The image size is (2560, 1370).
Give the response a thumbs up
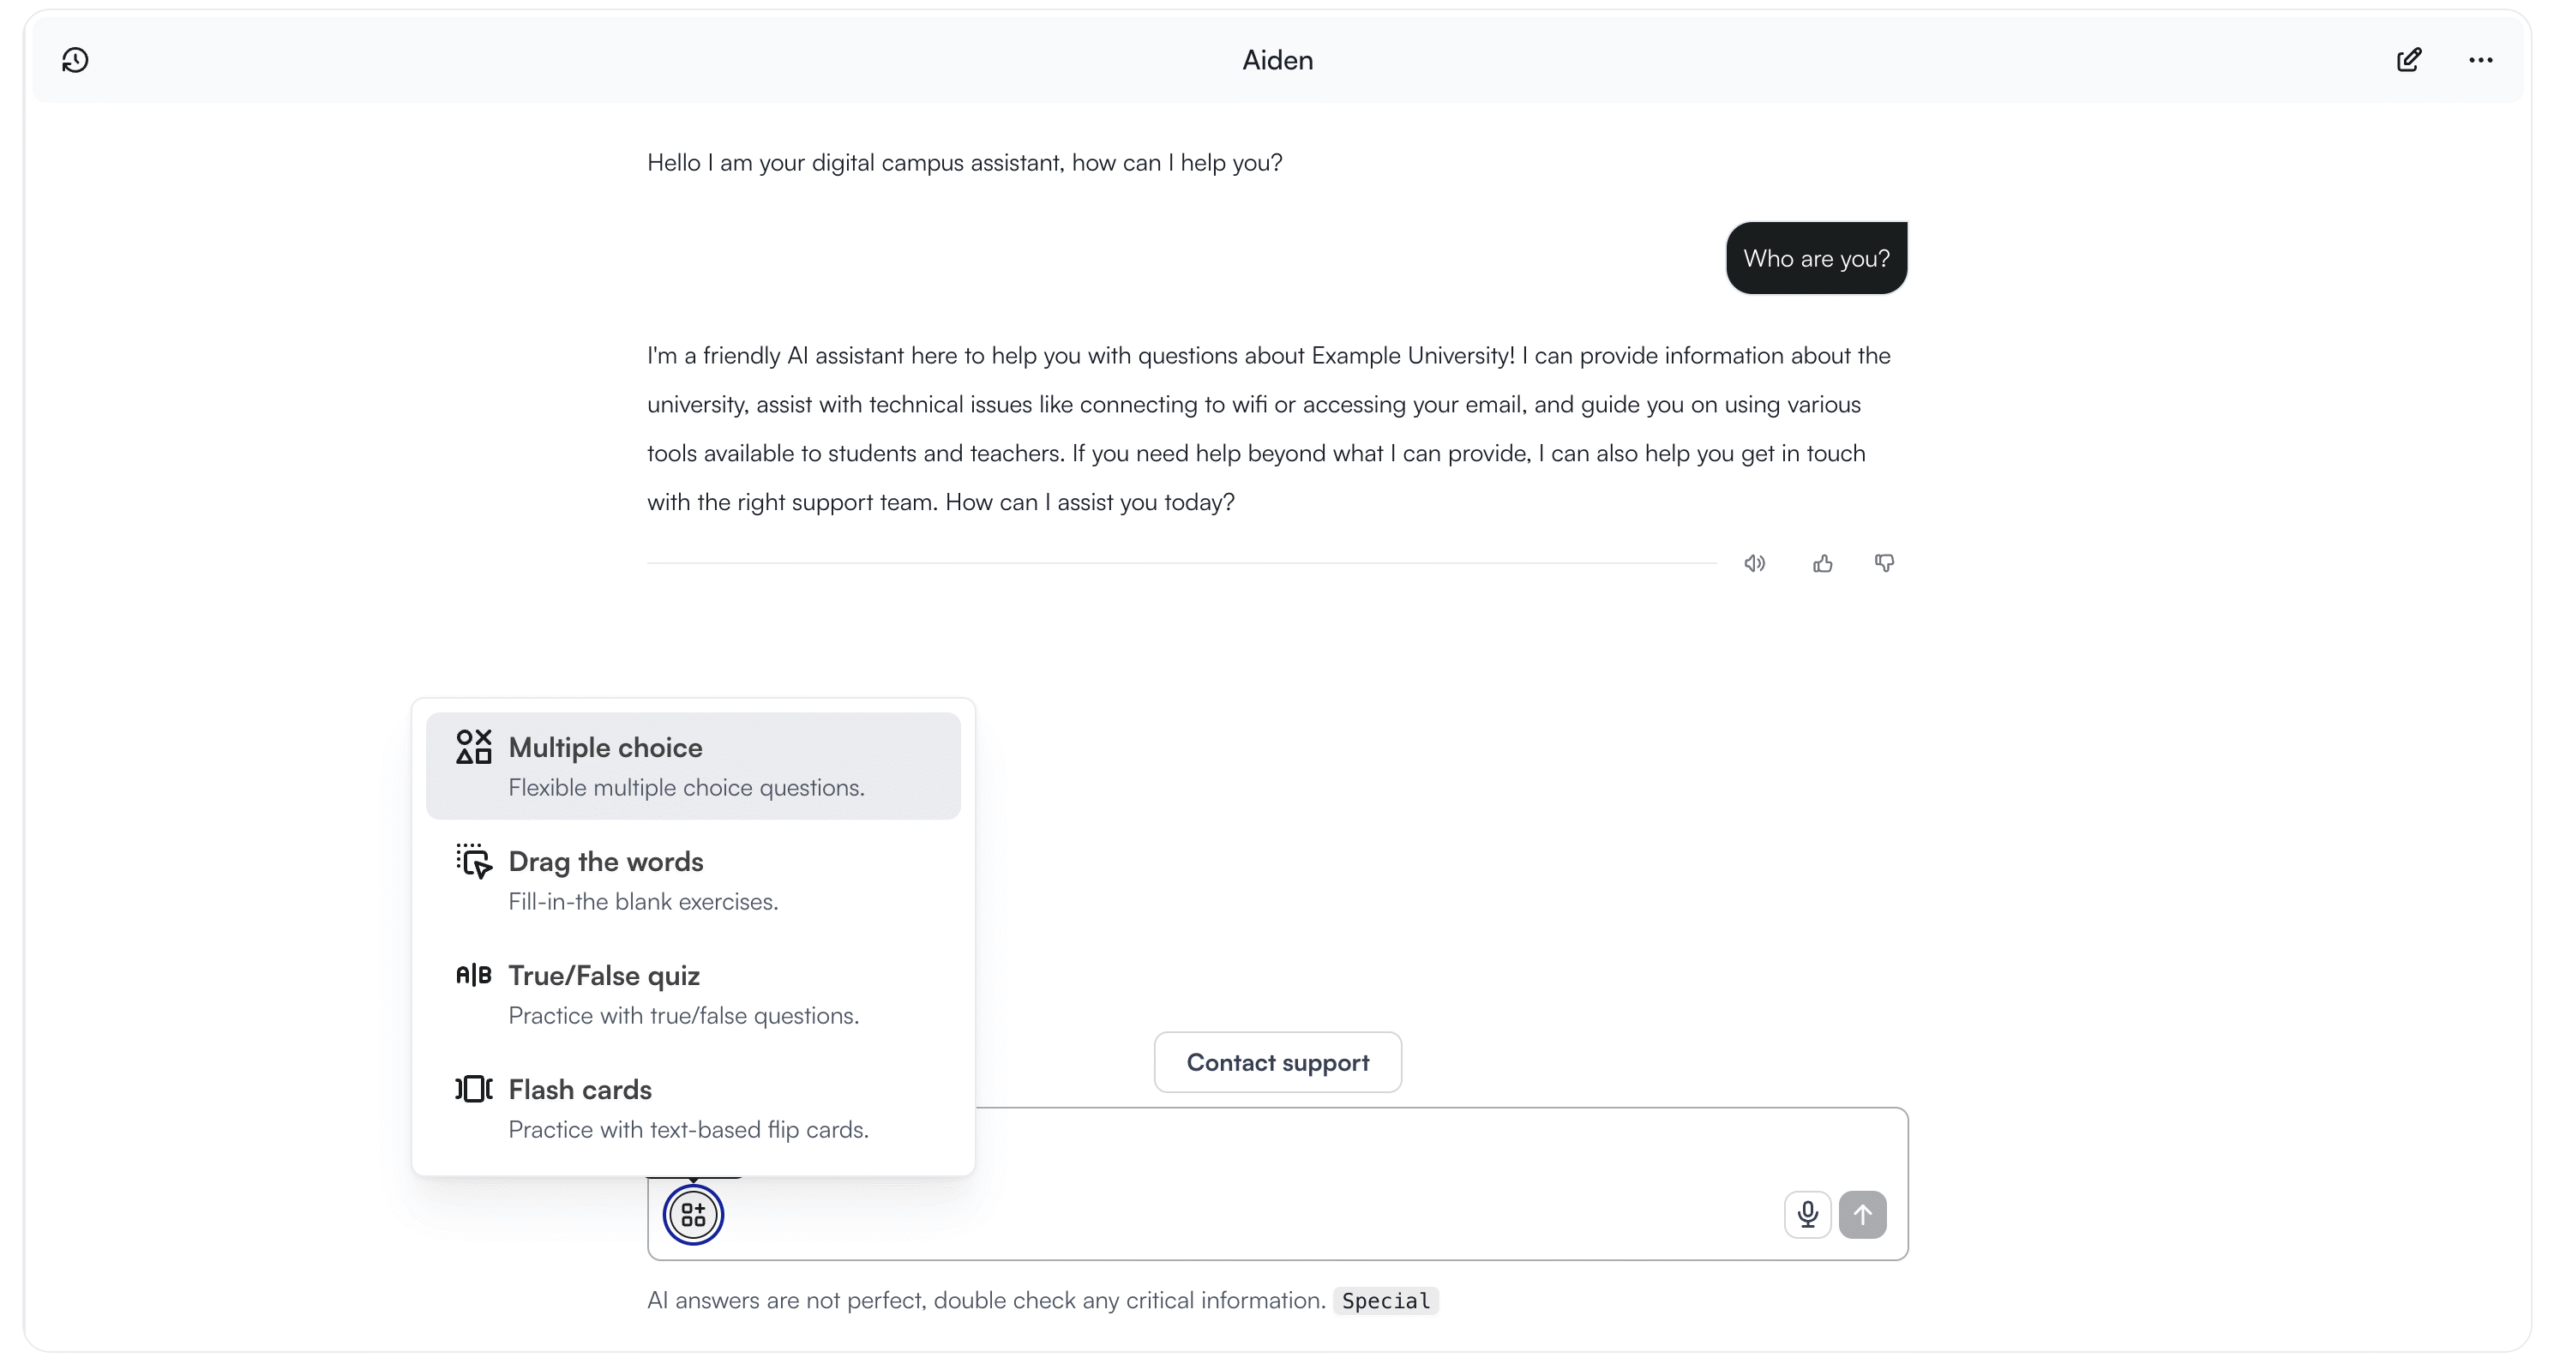(1822, 564)
